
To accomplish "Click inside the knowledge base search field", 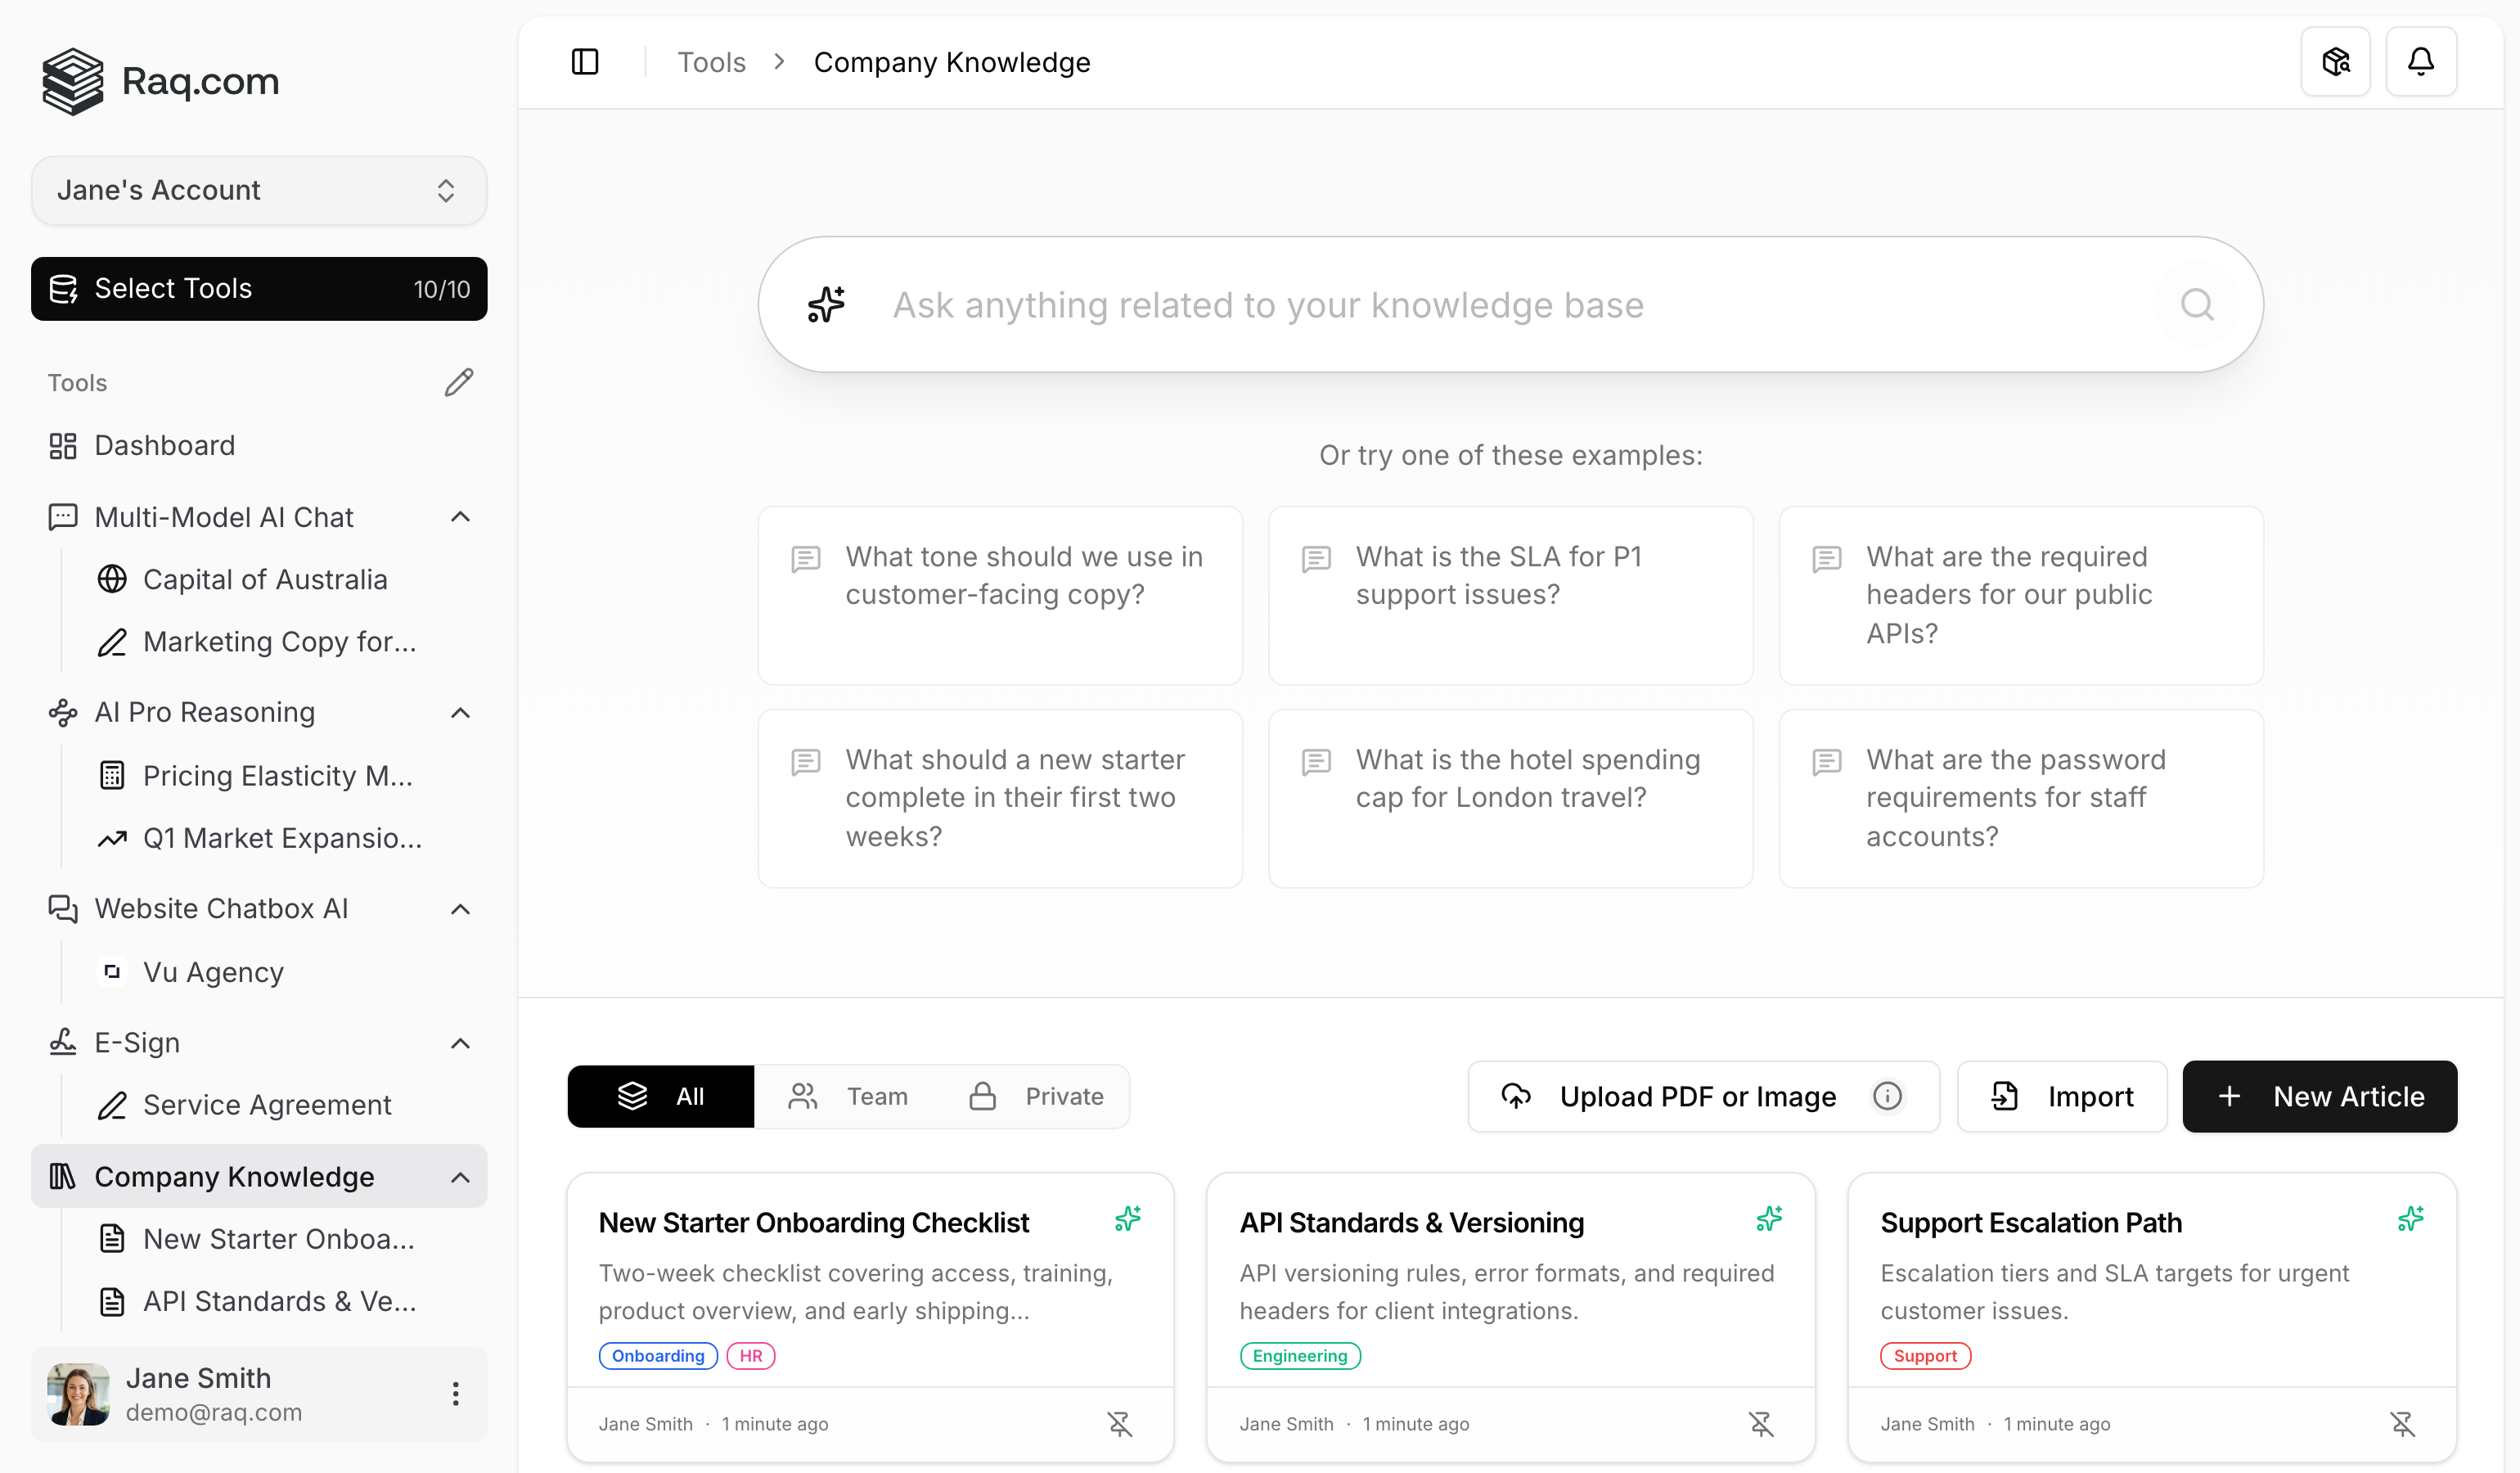I will 1400,304.
